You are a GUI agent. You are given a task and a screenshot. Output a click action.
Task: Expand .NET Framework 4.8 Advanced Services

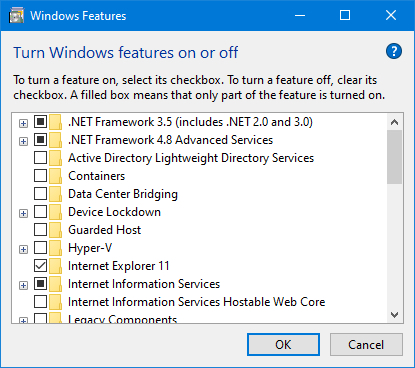[x=23, y=141]
